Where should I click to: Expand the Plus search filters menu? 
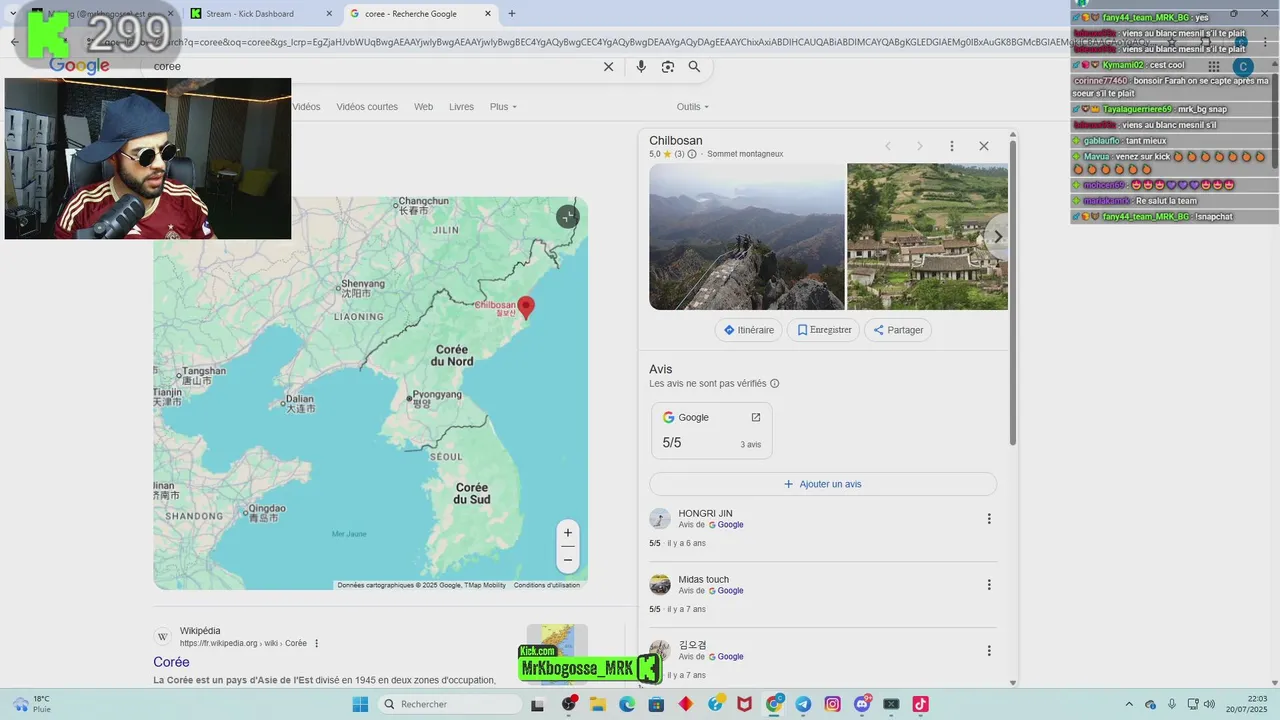(503, 107)
